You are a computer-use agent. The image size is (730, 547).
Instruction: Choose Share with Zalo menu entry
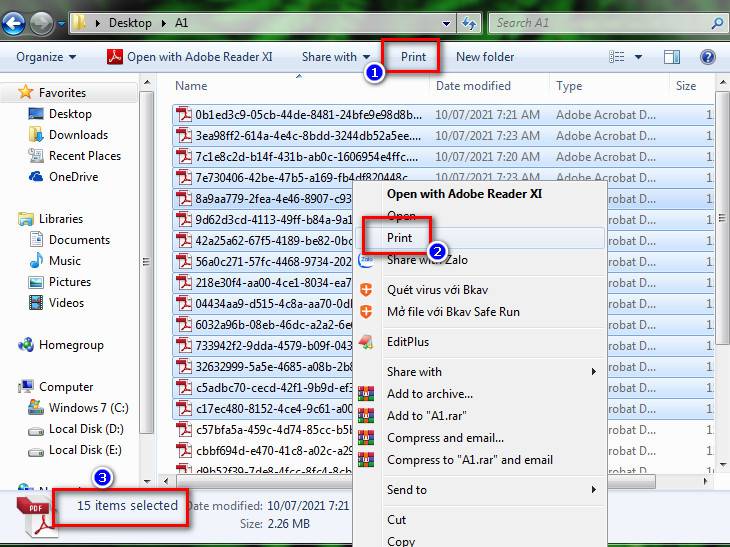click(x=480, y=260)
